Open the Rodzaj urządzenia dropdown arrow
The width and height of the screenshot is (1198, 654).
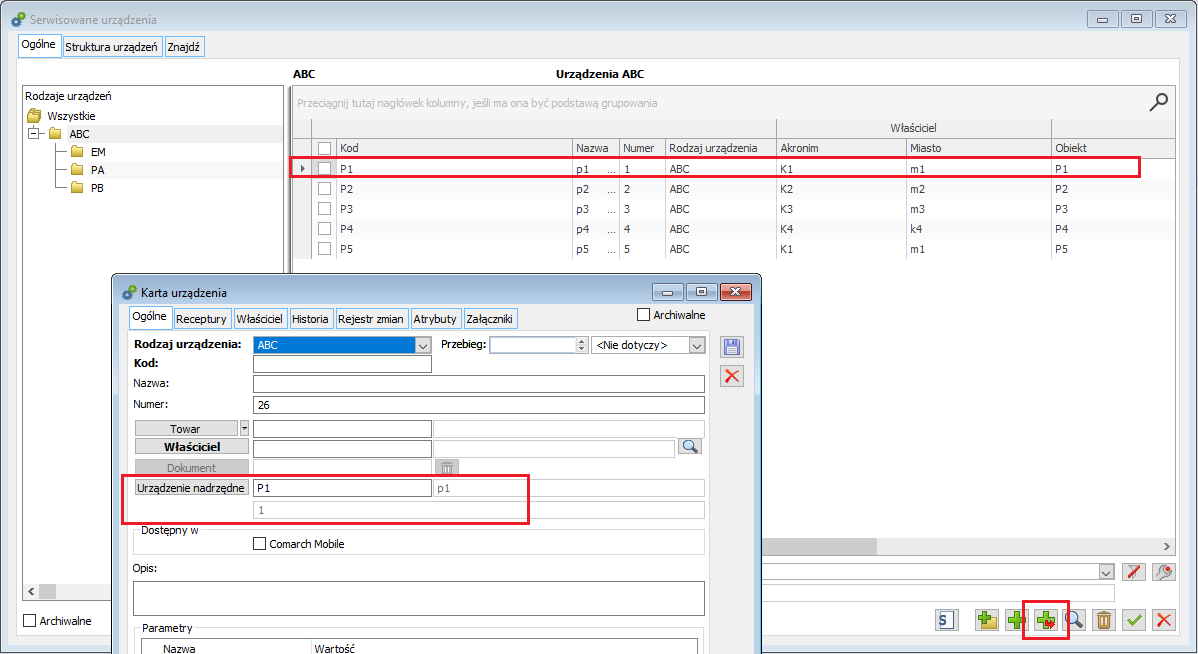(x=423, y=345)
